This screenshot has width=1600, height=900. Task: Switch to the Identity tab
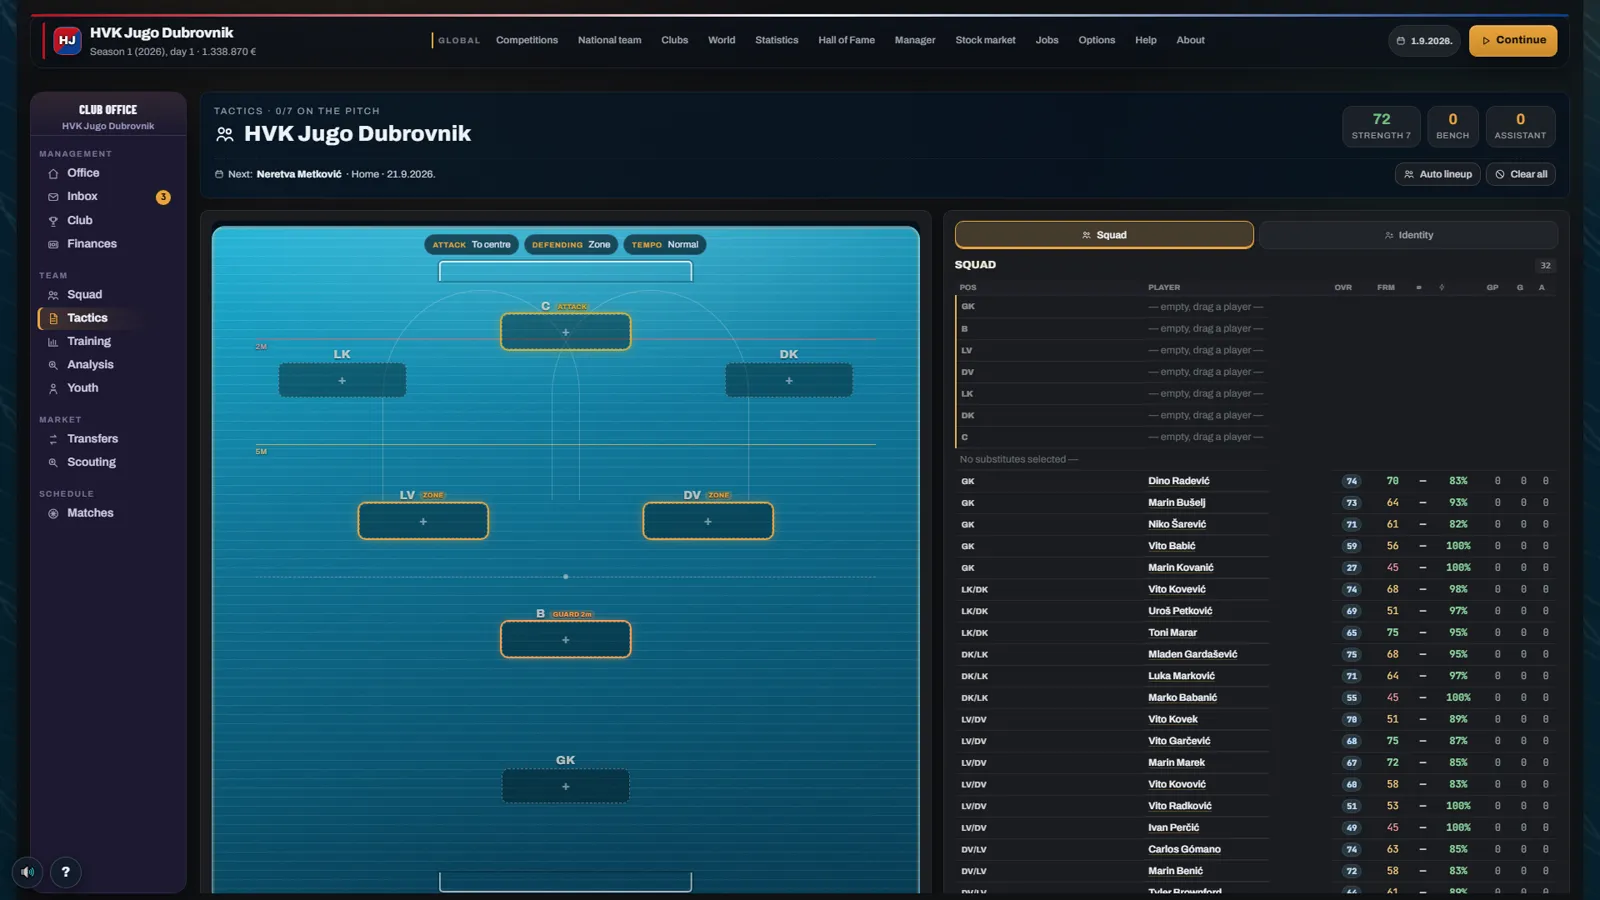[1408, 235]
